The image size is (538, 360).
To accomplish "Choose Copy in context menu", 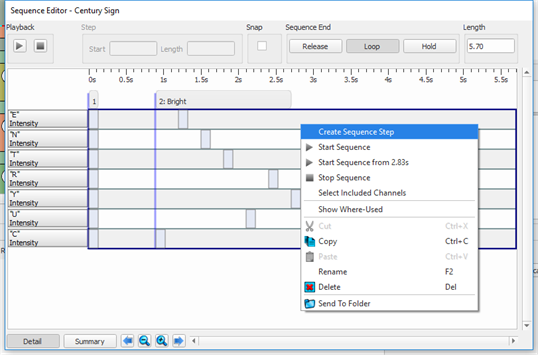I will tap(389, 241).
